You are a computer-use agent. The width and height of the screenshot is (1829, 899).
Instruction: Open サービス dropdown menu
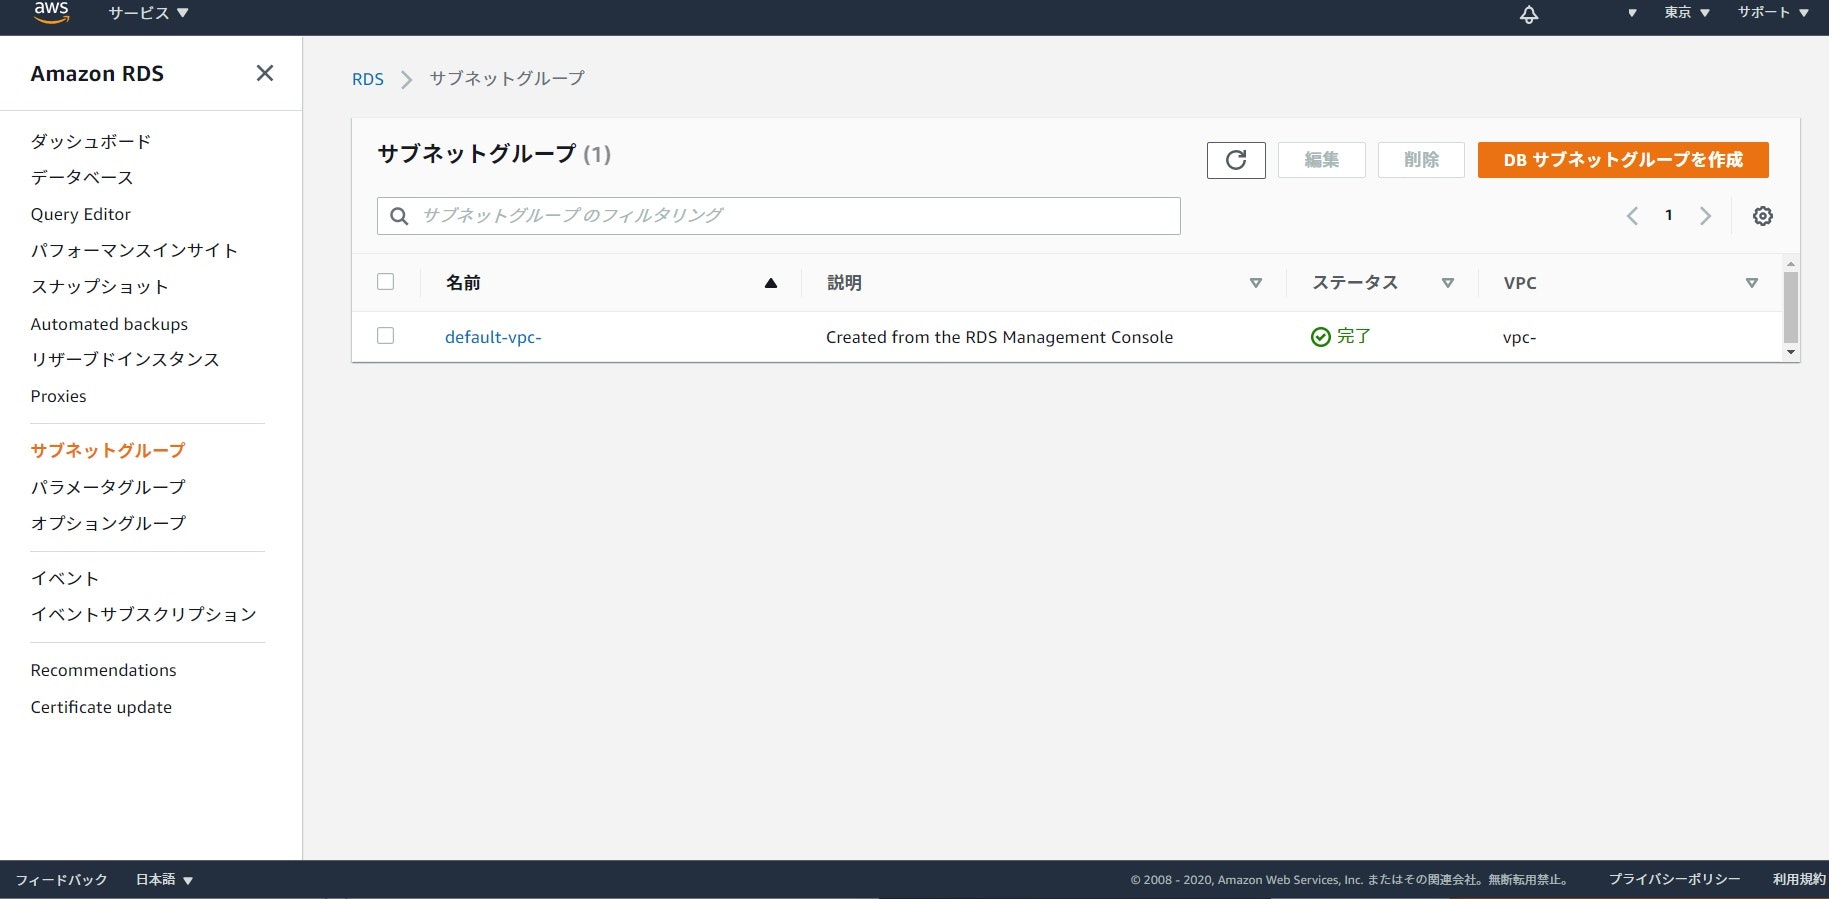(148, 13)
